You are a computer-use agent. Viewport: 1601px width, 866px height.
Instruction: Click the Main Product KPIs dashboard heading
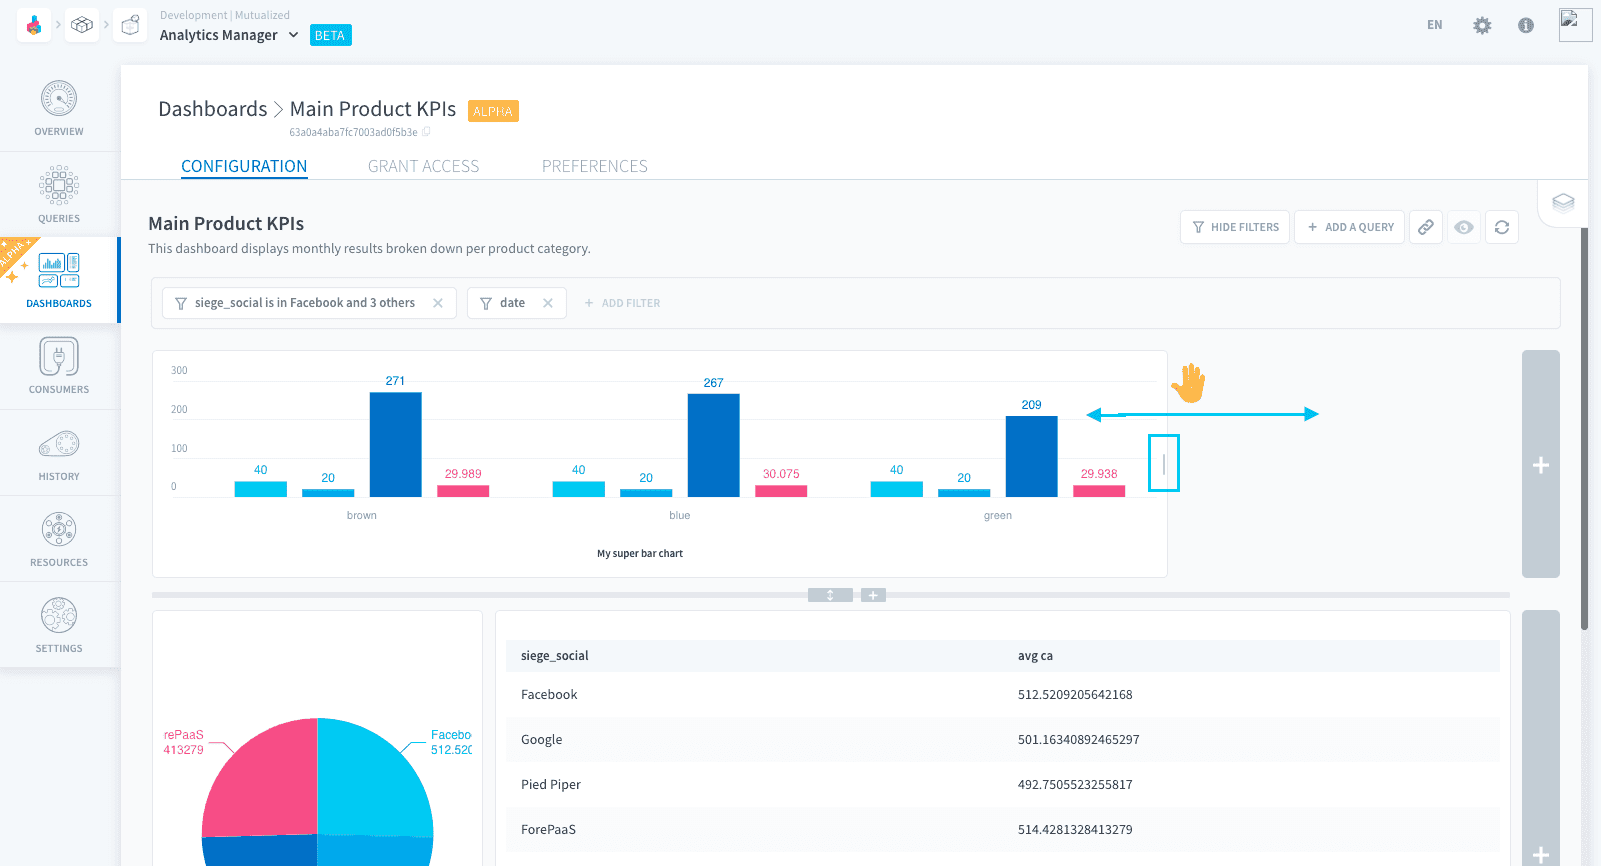[x=226, y=224]
